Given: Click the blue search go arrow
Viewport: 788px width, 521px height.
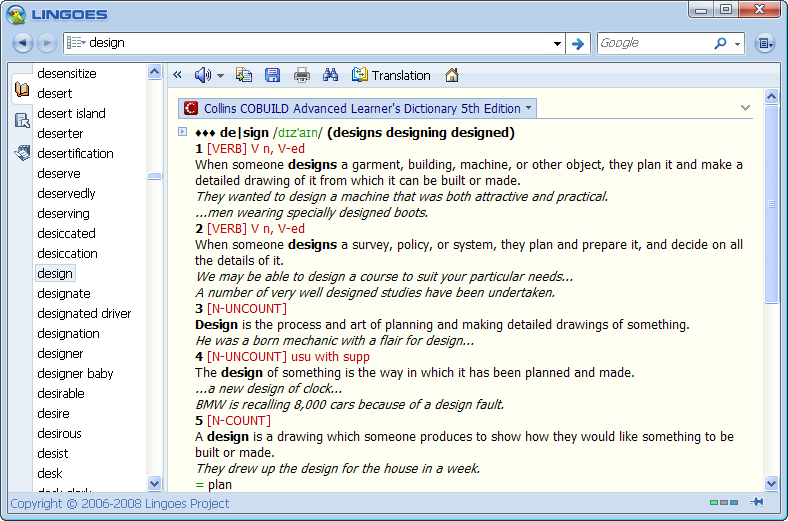Looking at the screenshot, I should pyautogui.click(x=578, y=44).
